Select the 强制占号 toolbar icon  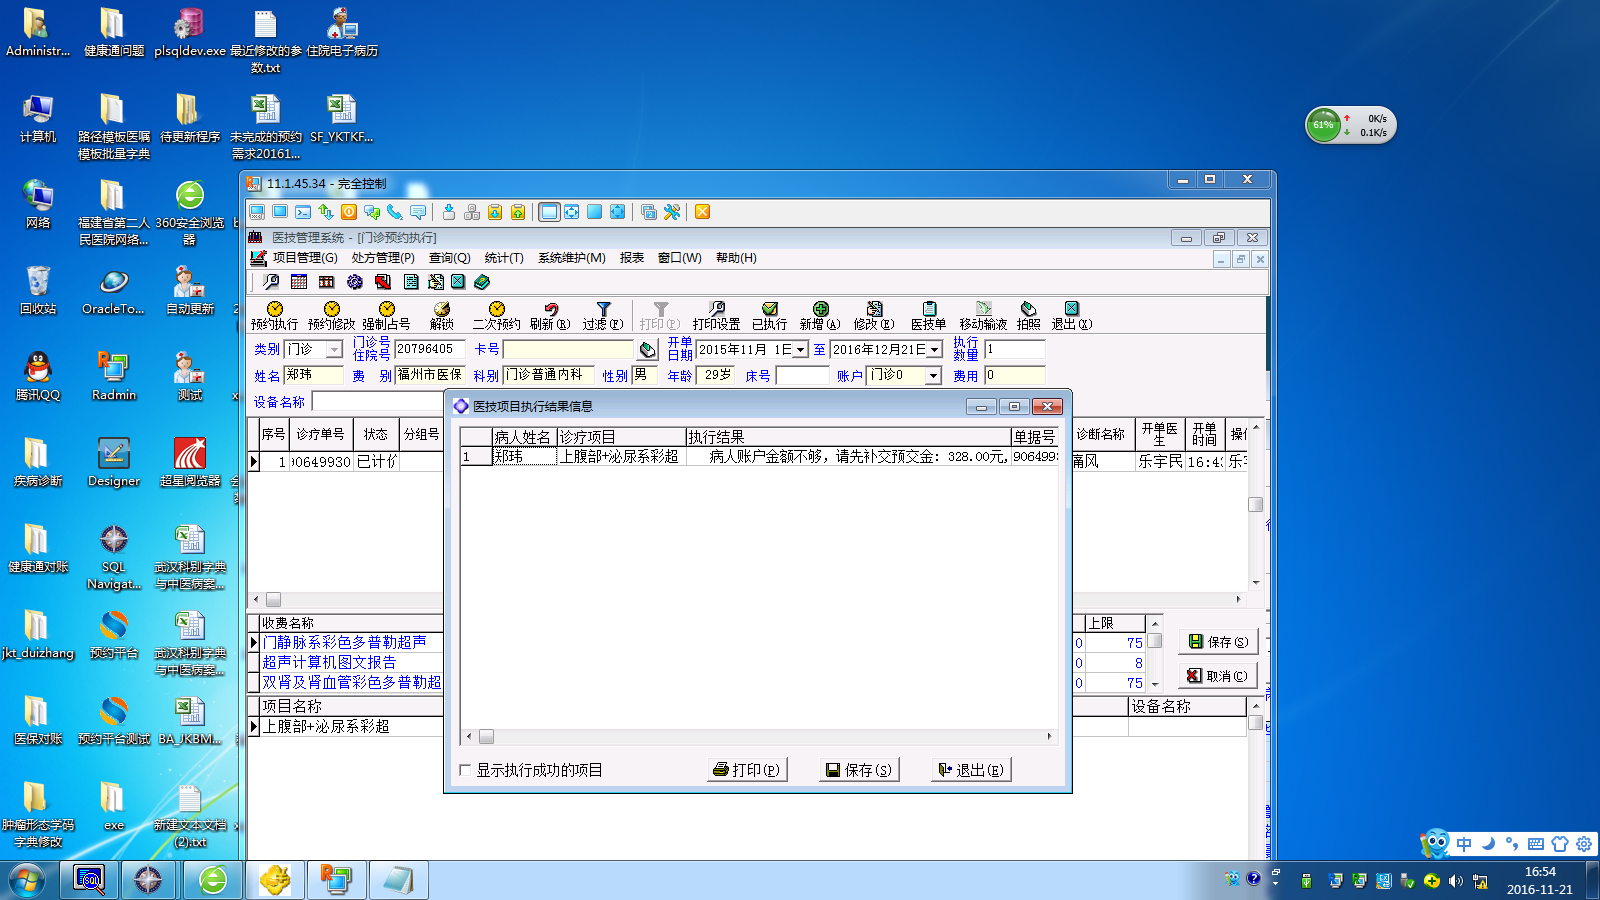click(x=386, y=316)
